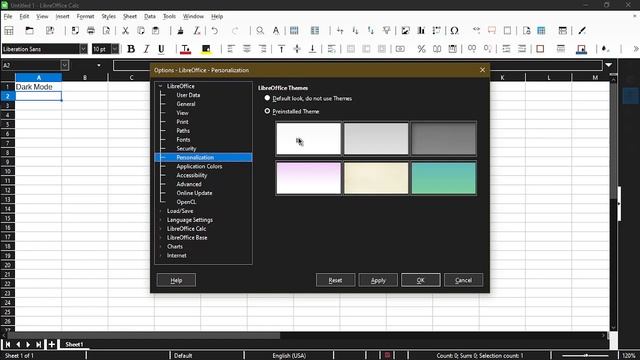Select the 'Preinstalled Theme' radio button
This screenshot has width=640, height=360.
pos(267,111)
